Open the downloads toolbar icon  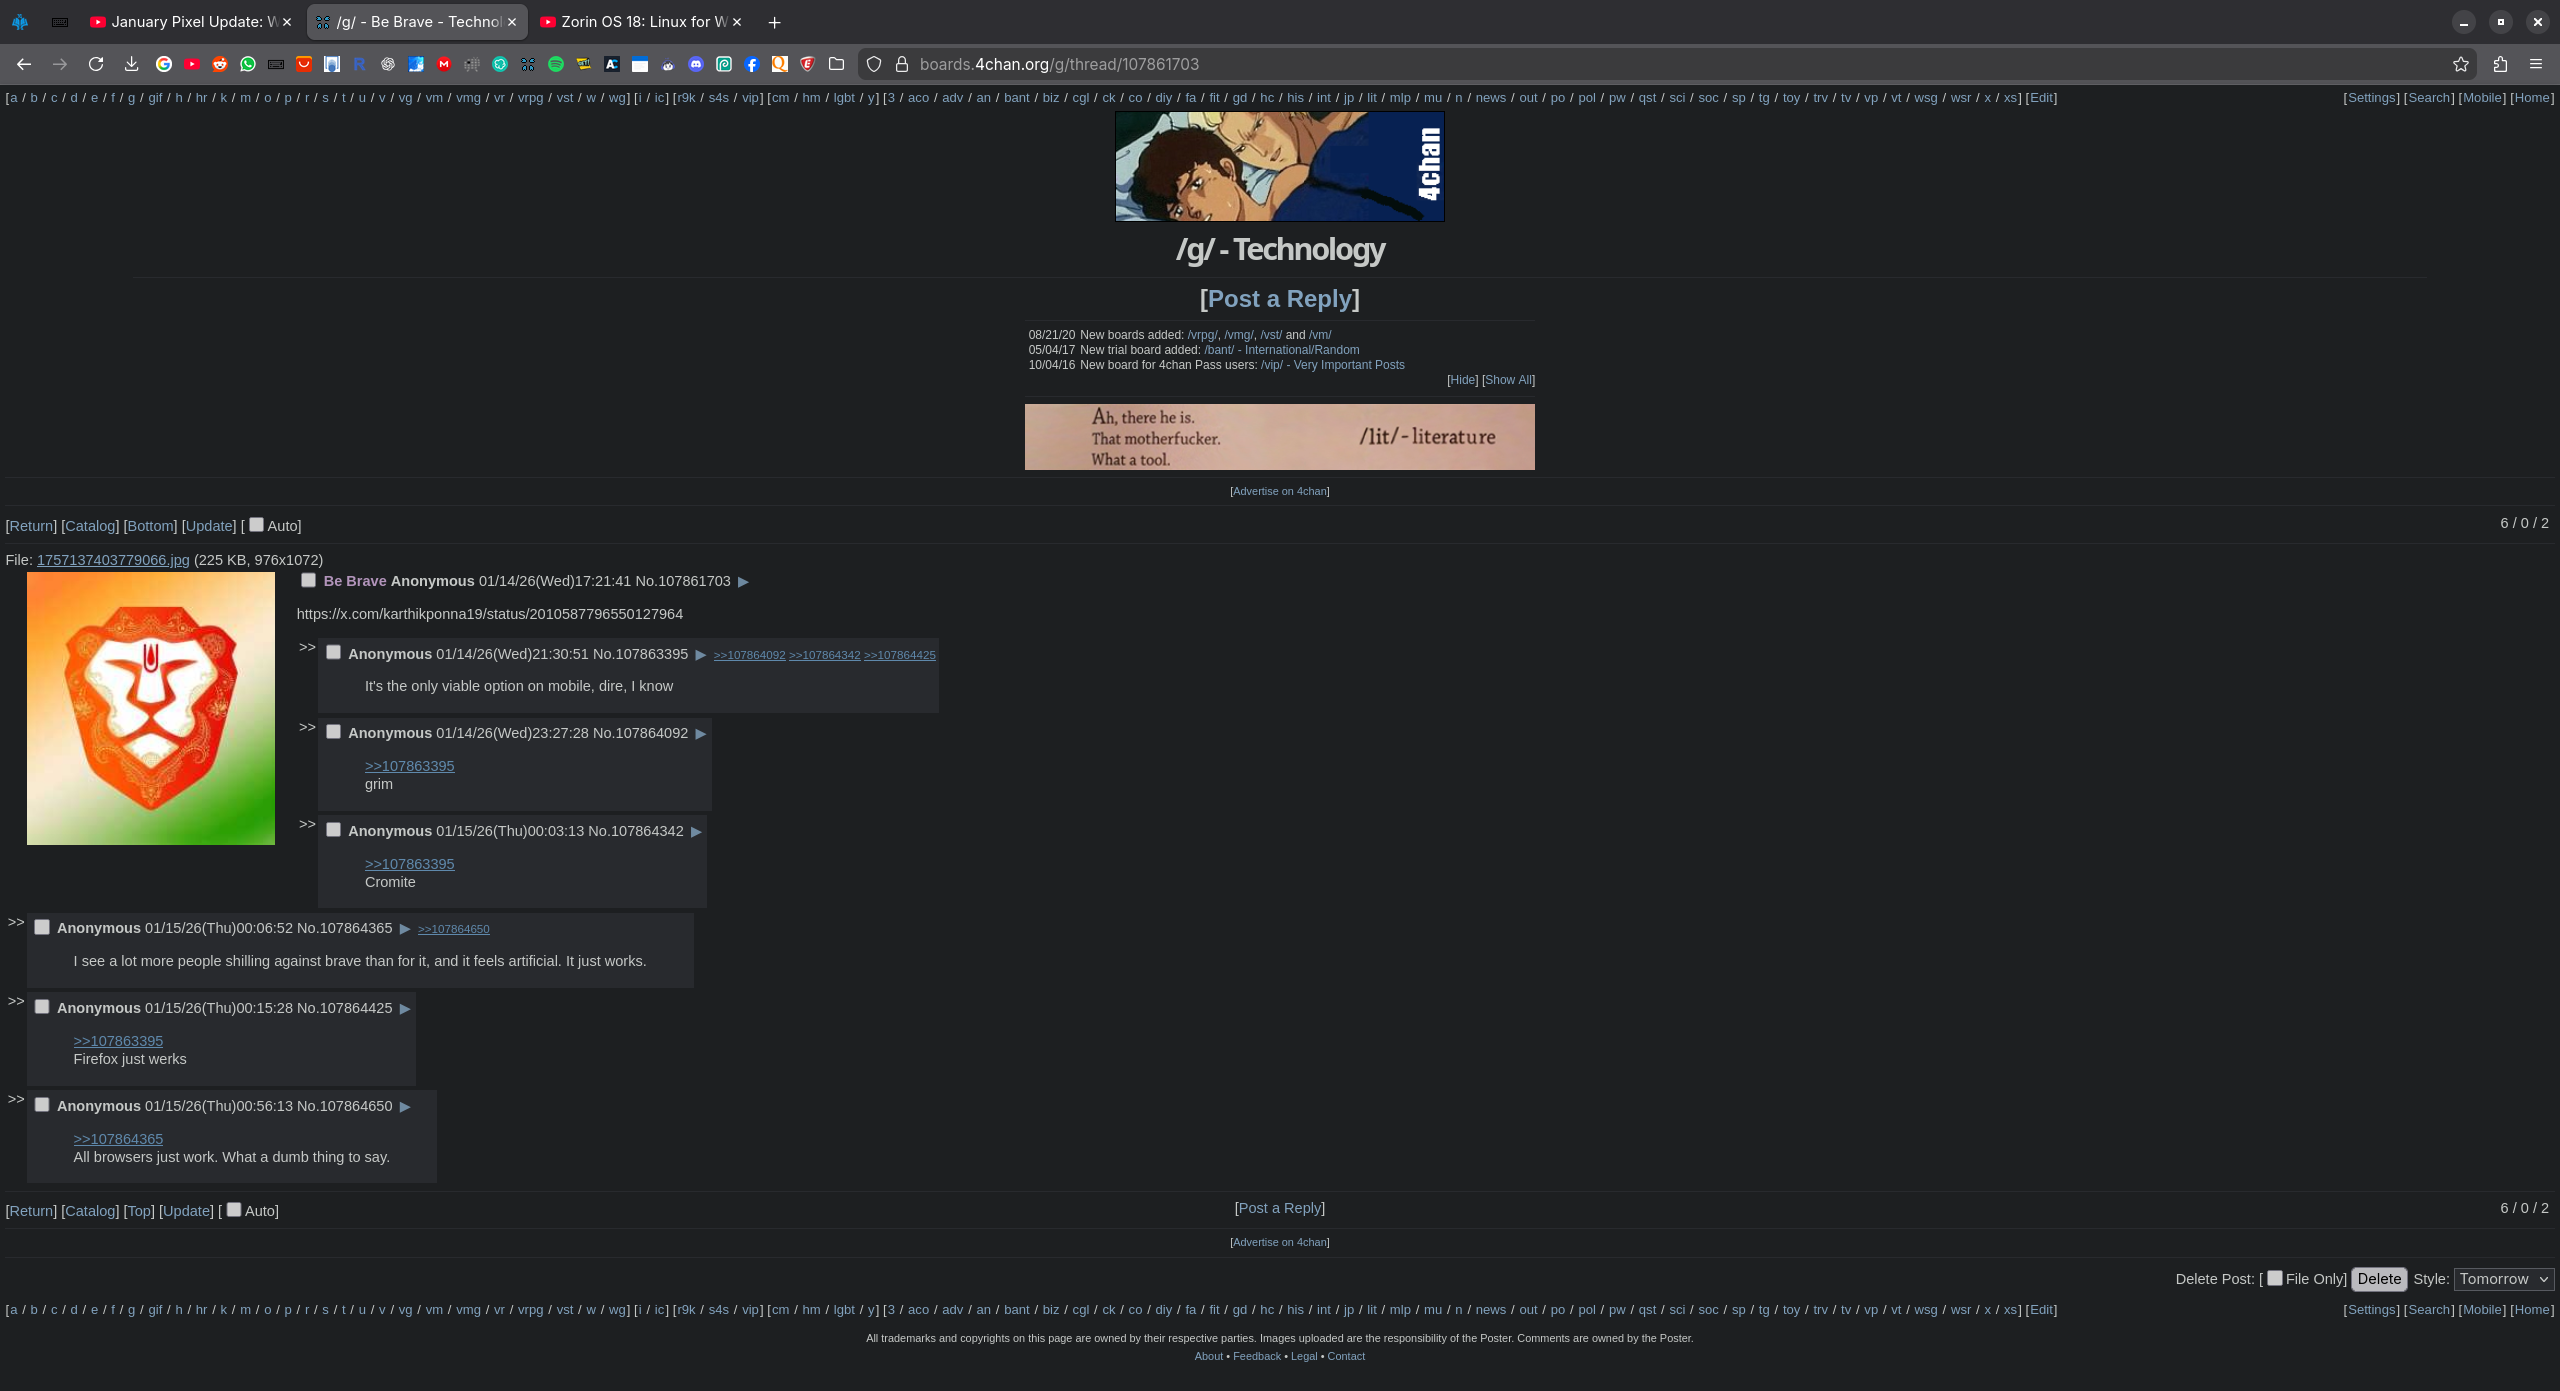pos(131,64)
